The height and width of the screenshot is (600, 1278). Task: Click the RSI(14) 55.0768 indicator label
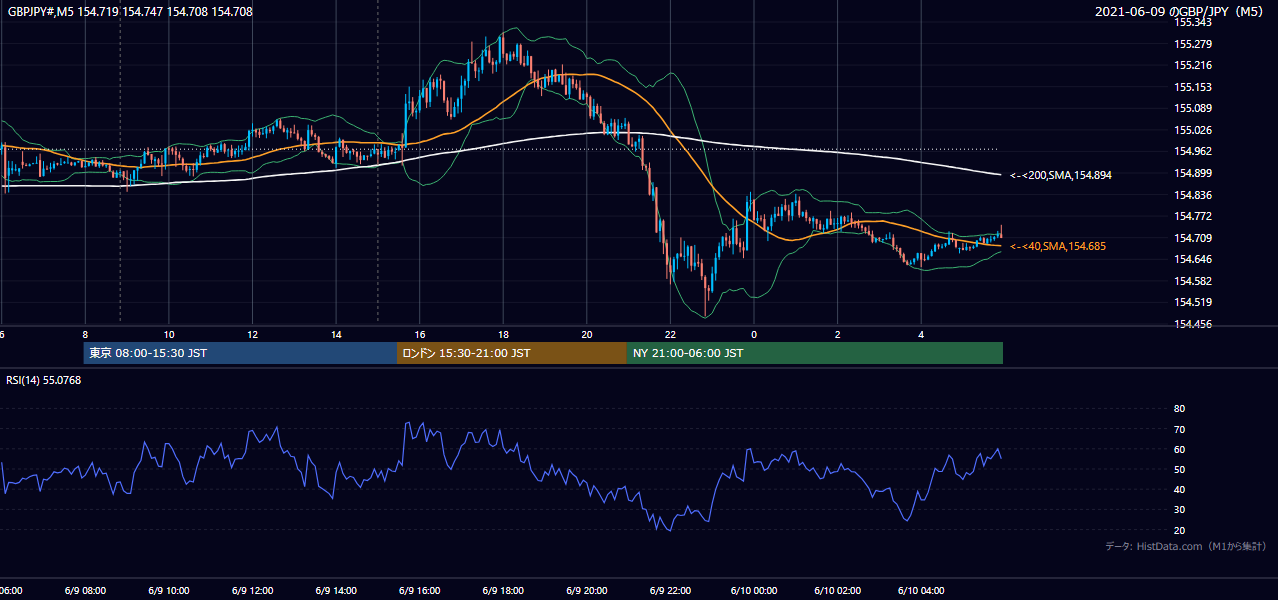pyautogui.click(x=44, y=380)
